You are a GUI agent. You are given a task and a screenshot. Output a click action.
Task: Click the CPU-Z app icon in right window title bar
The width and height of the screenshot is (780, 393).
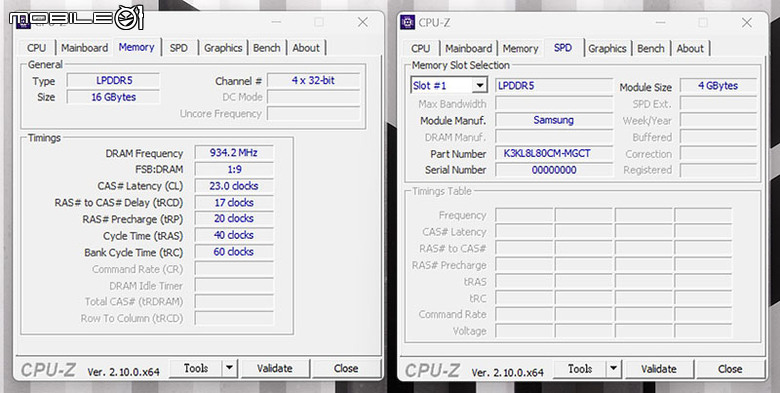coord(407,22)
